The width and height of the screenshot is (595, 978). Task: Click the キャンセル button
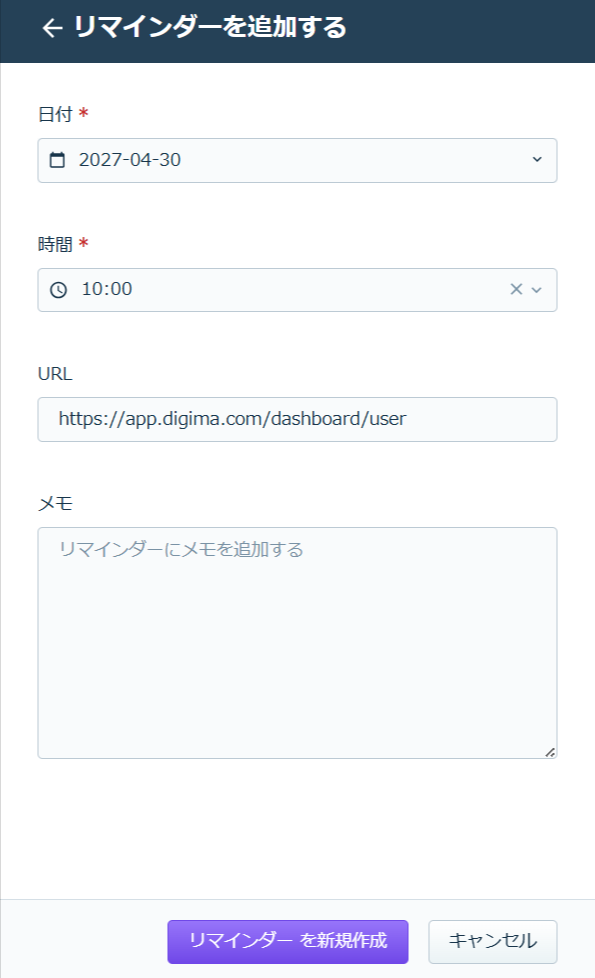493,941
